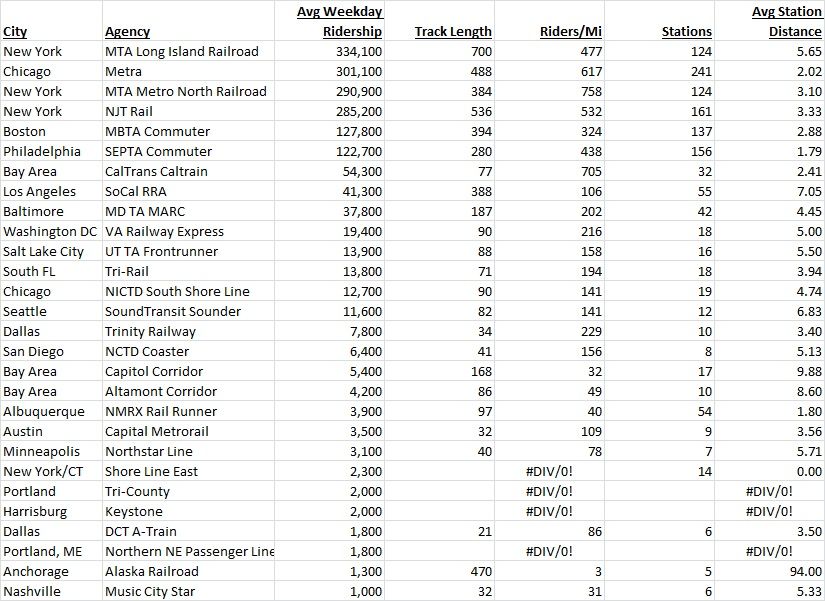Select the MTA Long Island Railroad cell
825x601 pixels.
[x=181, y=51]
